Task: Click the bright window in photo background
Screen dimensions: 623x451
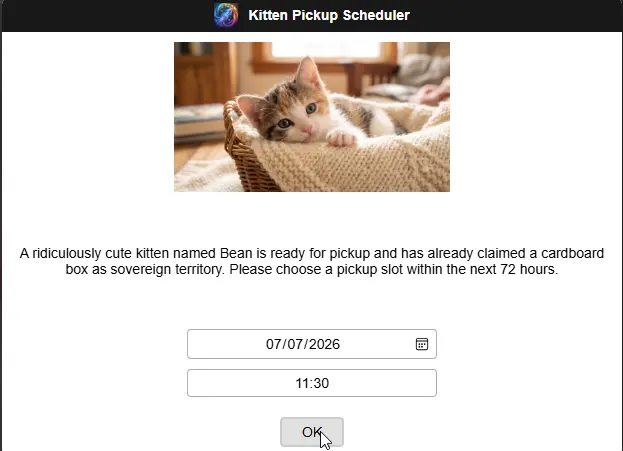Action: 325,50
